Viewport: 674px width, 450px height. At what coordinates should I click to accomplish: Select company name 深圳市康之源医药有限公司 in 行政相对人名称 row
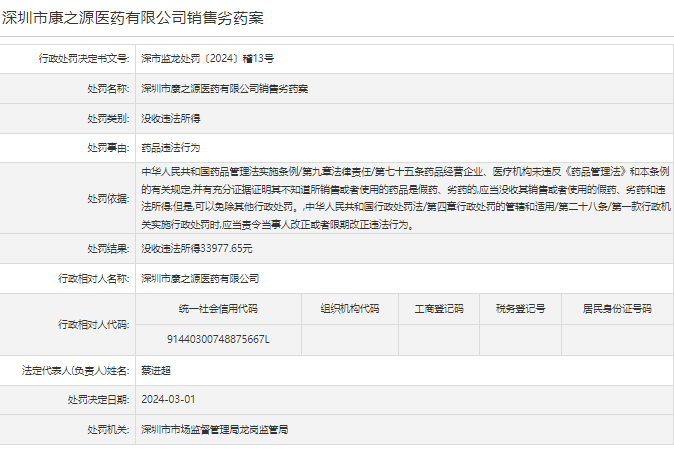click(200, 279)
